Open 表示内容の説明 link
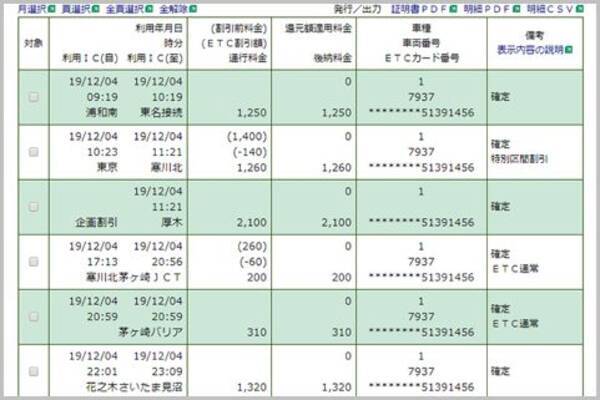 [530, 50]
